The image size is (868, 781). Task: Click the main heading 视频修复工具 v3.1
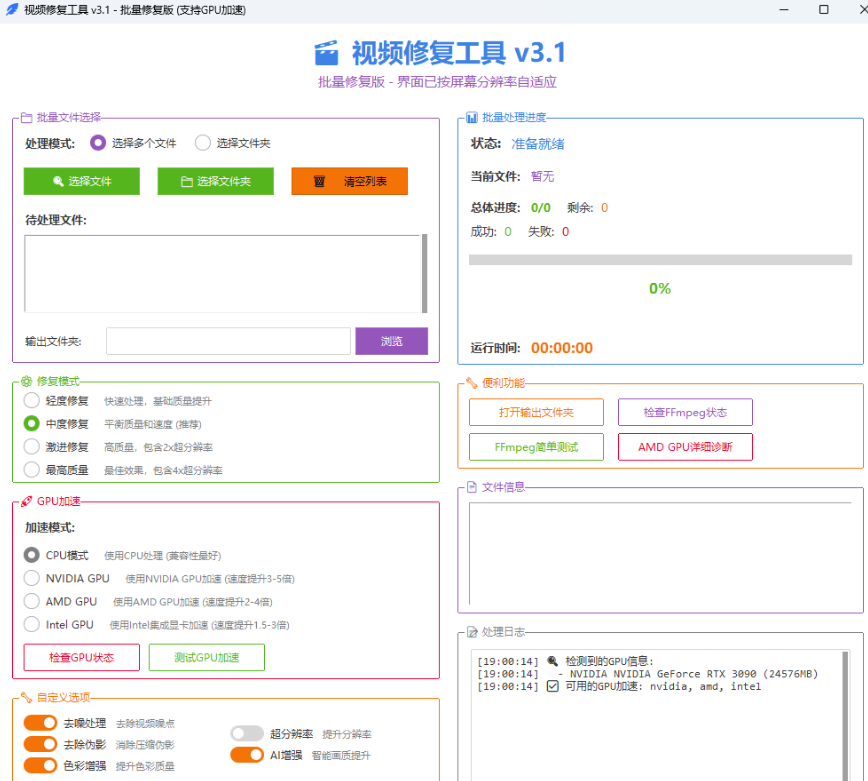(459, 53)
